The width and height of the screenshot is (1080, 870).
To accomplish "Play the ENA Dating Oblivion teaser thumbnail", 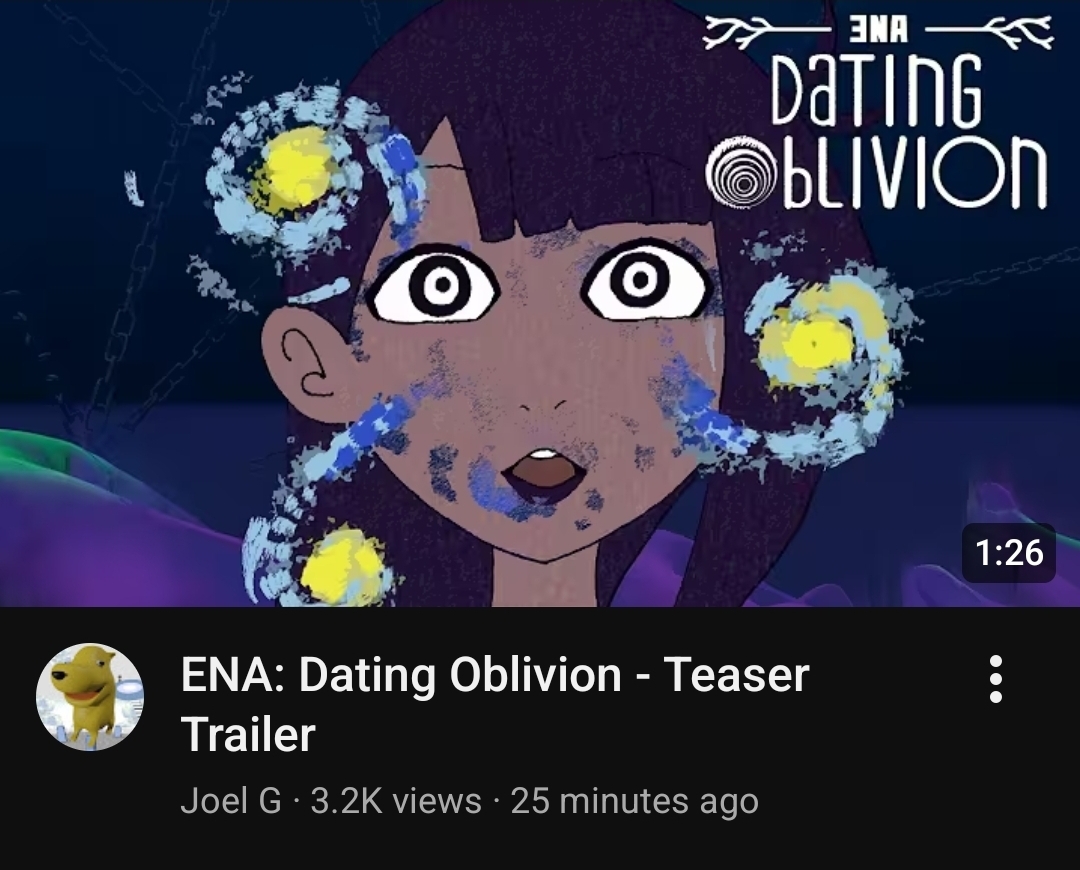I will (x=540, y=303).
